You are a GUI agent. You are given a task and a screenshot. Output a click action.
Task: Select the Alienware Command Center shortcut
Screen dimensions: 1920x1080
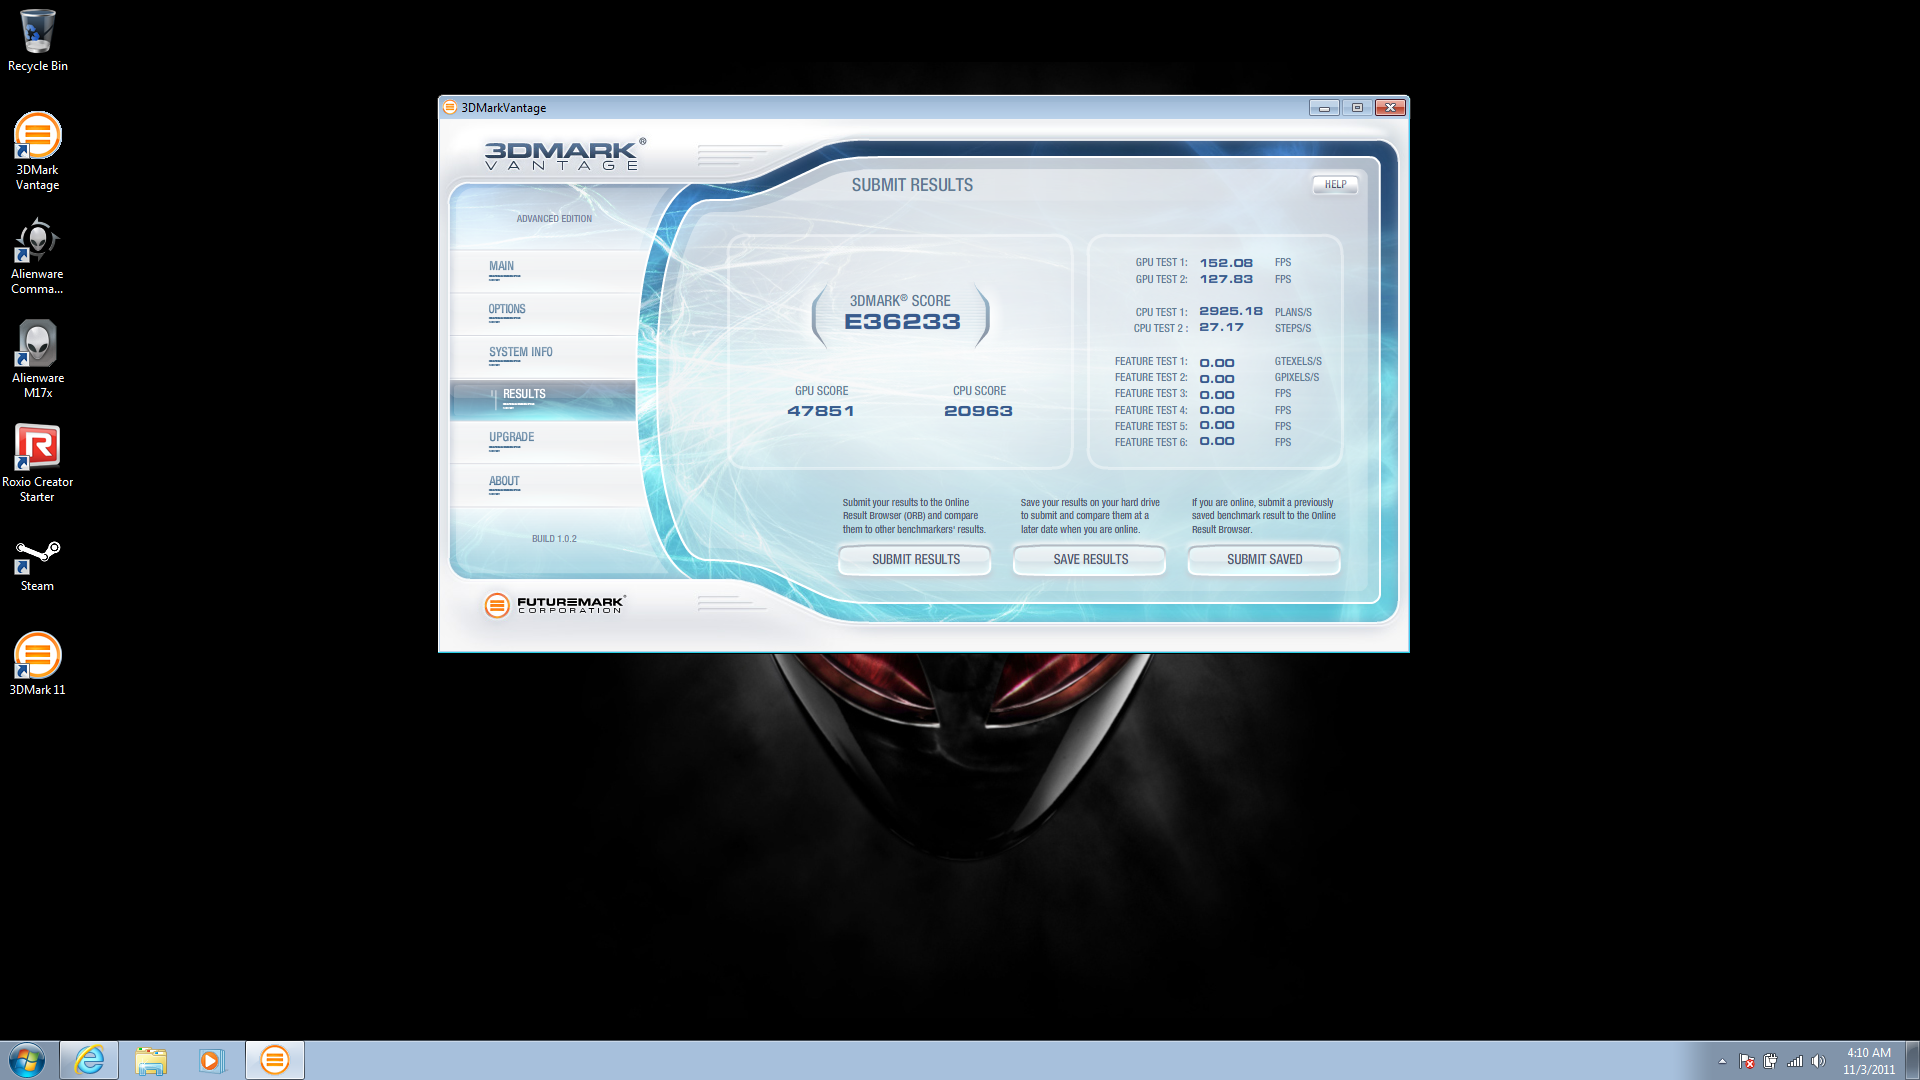pyautogui.click(x=37, y=256)
